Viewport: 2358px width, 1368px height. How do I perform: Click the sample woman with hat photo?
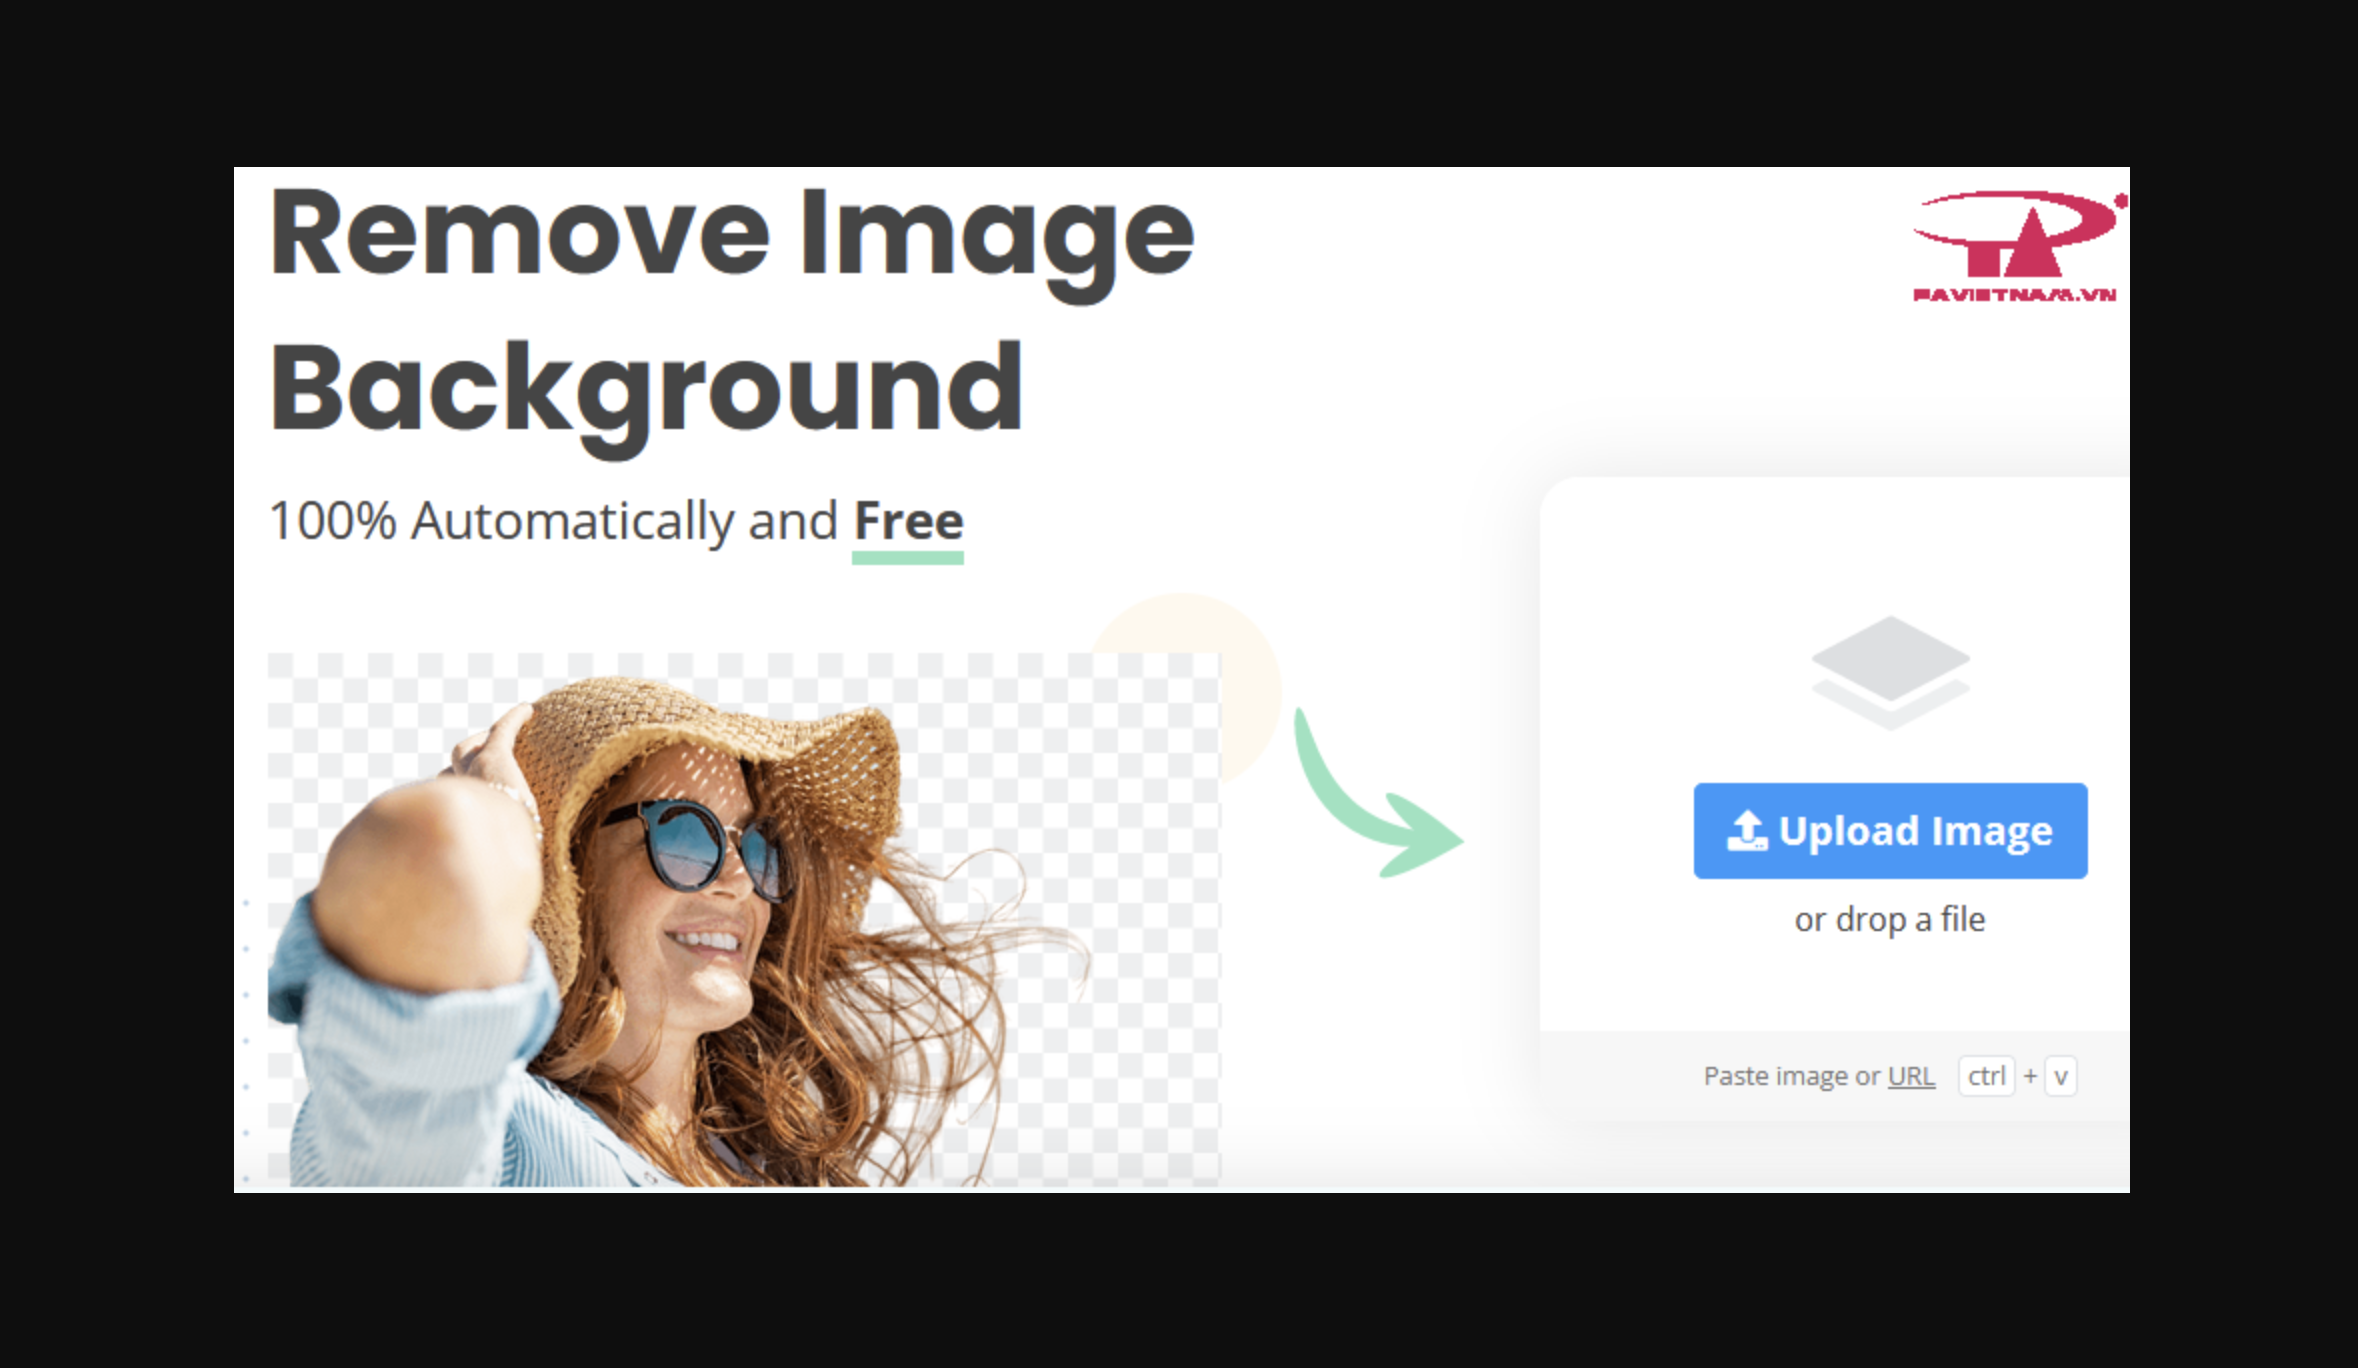pyautogui.click(x=744, y=919)
